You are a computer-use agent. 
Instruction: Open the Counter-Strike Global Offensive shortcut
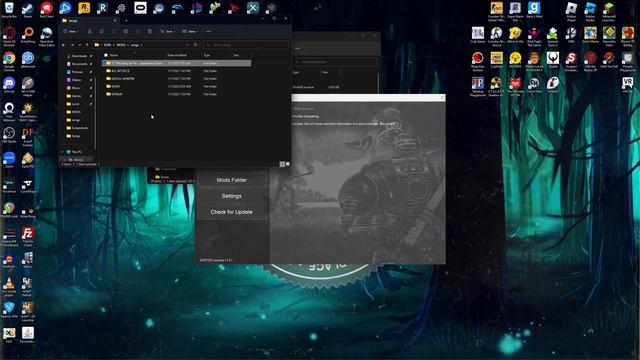coord(496,11)
